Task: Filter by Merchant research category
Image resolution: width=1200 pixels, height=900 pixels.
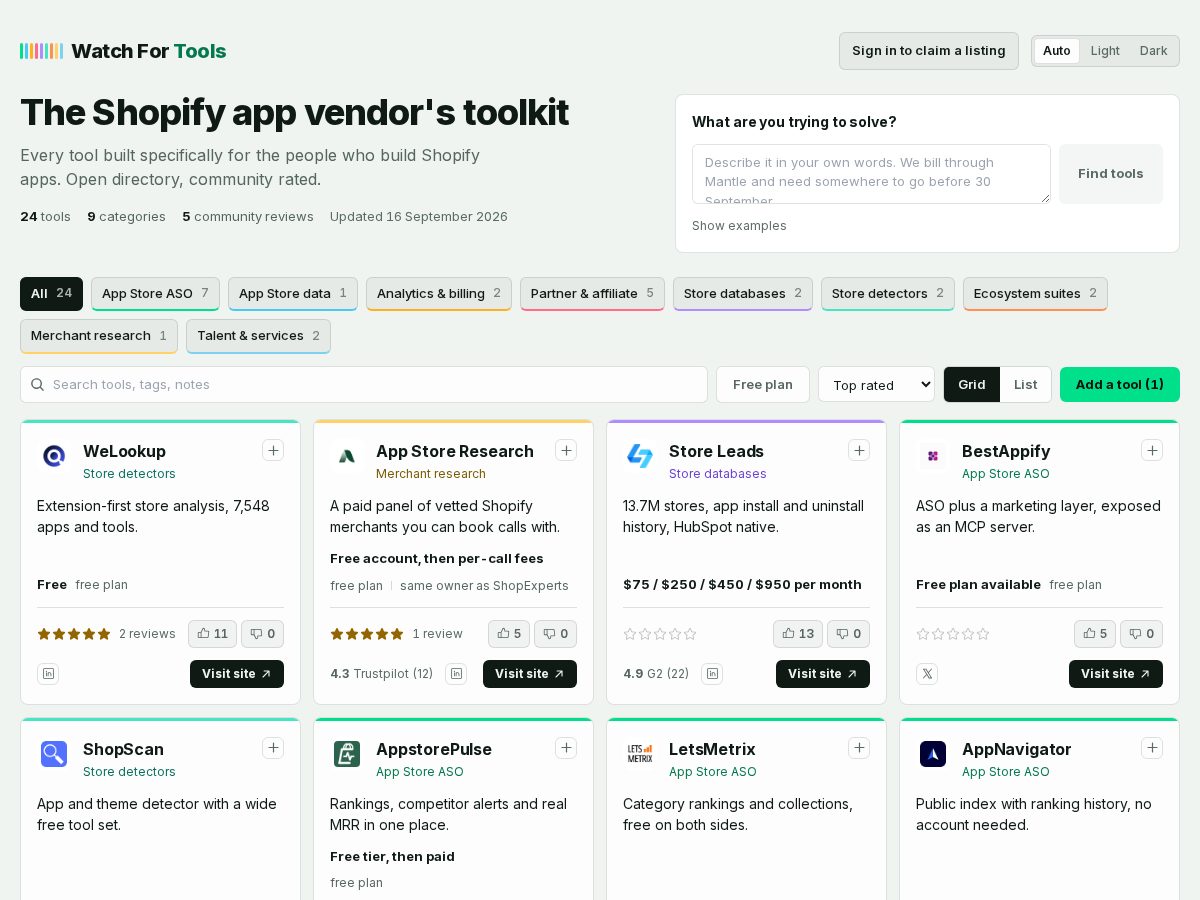Action: 99,336
